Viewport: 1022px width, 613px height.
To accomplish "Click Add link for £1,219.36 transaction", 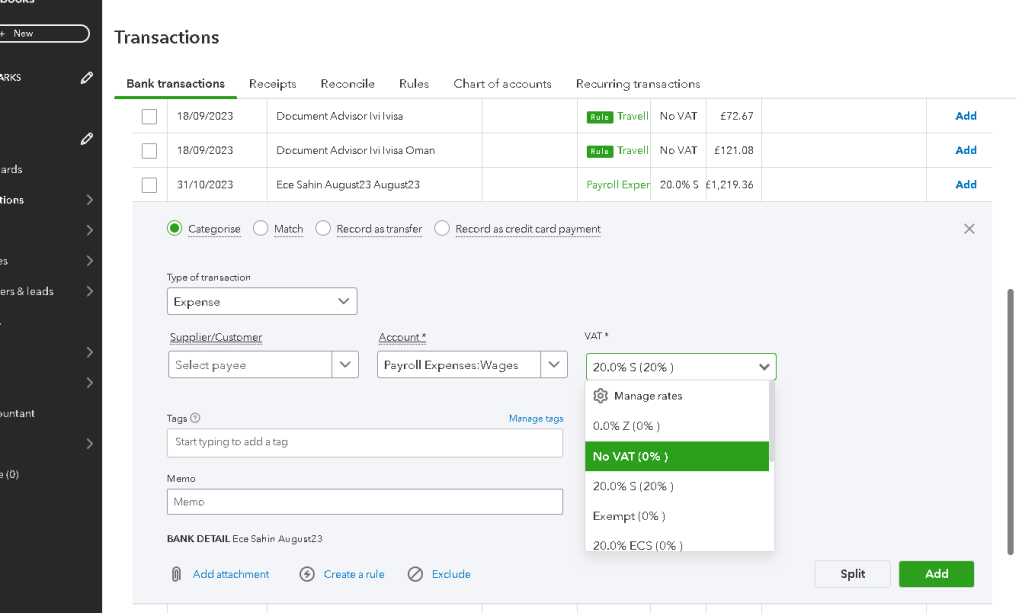I will [965, 185].
